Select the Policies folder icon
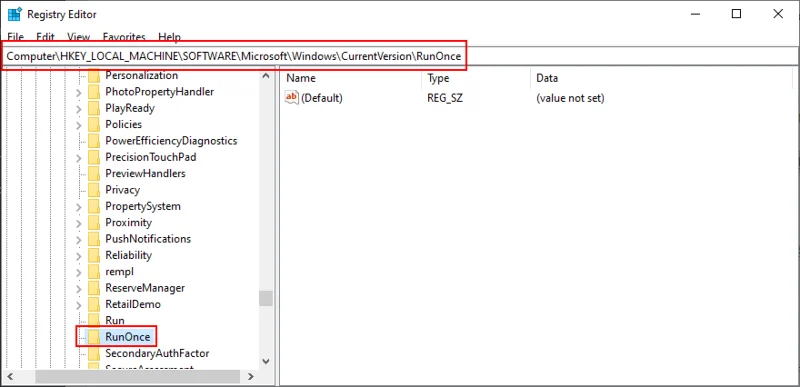The image size is (800, 387). (x=94, y=124)
